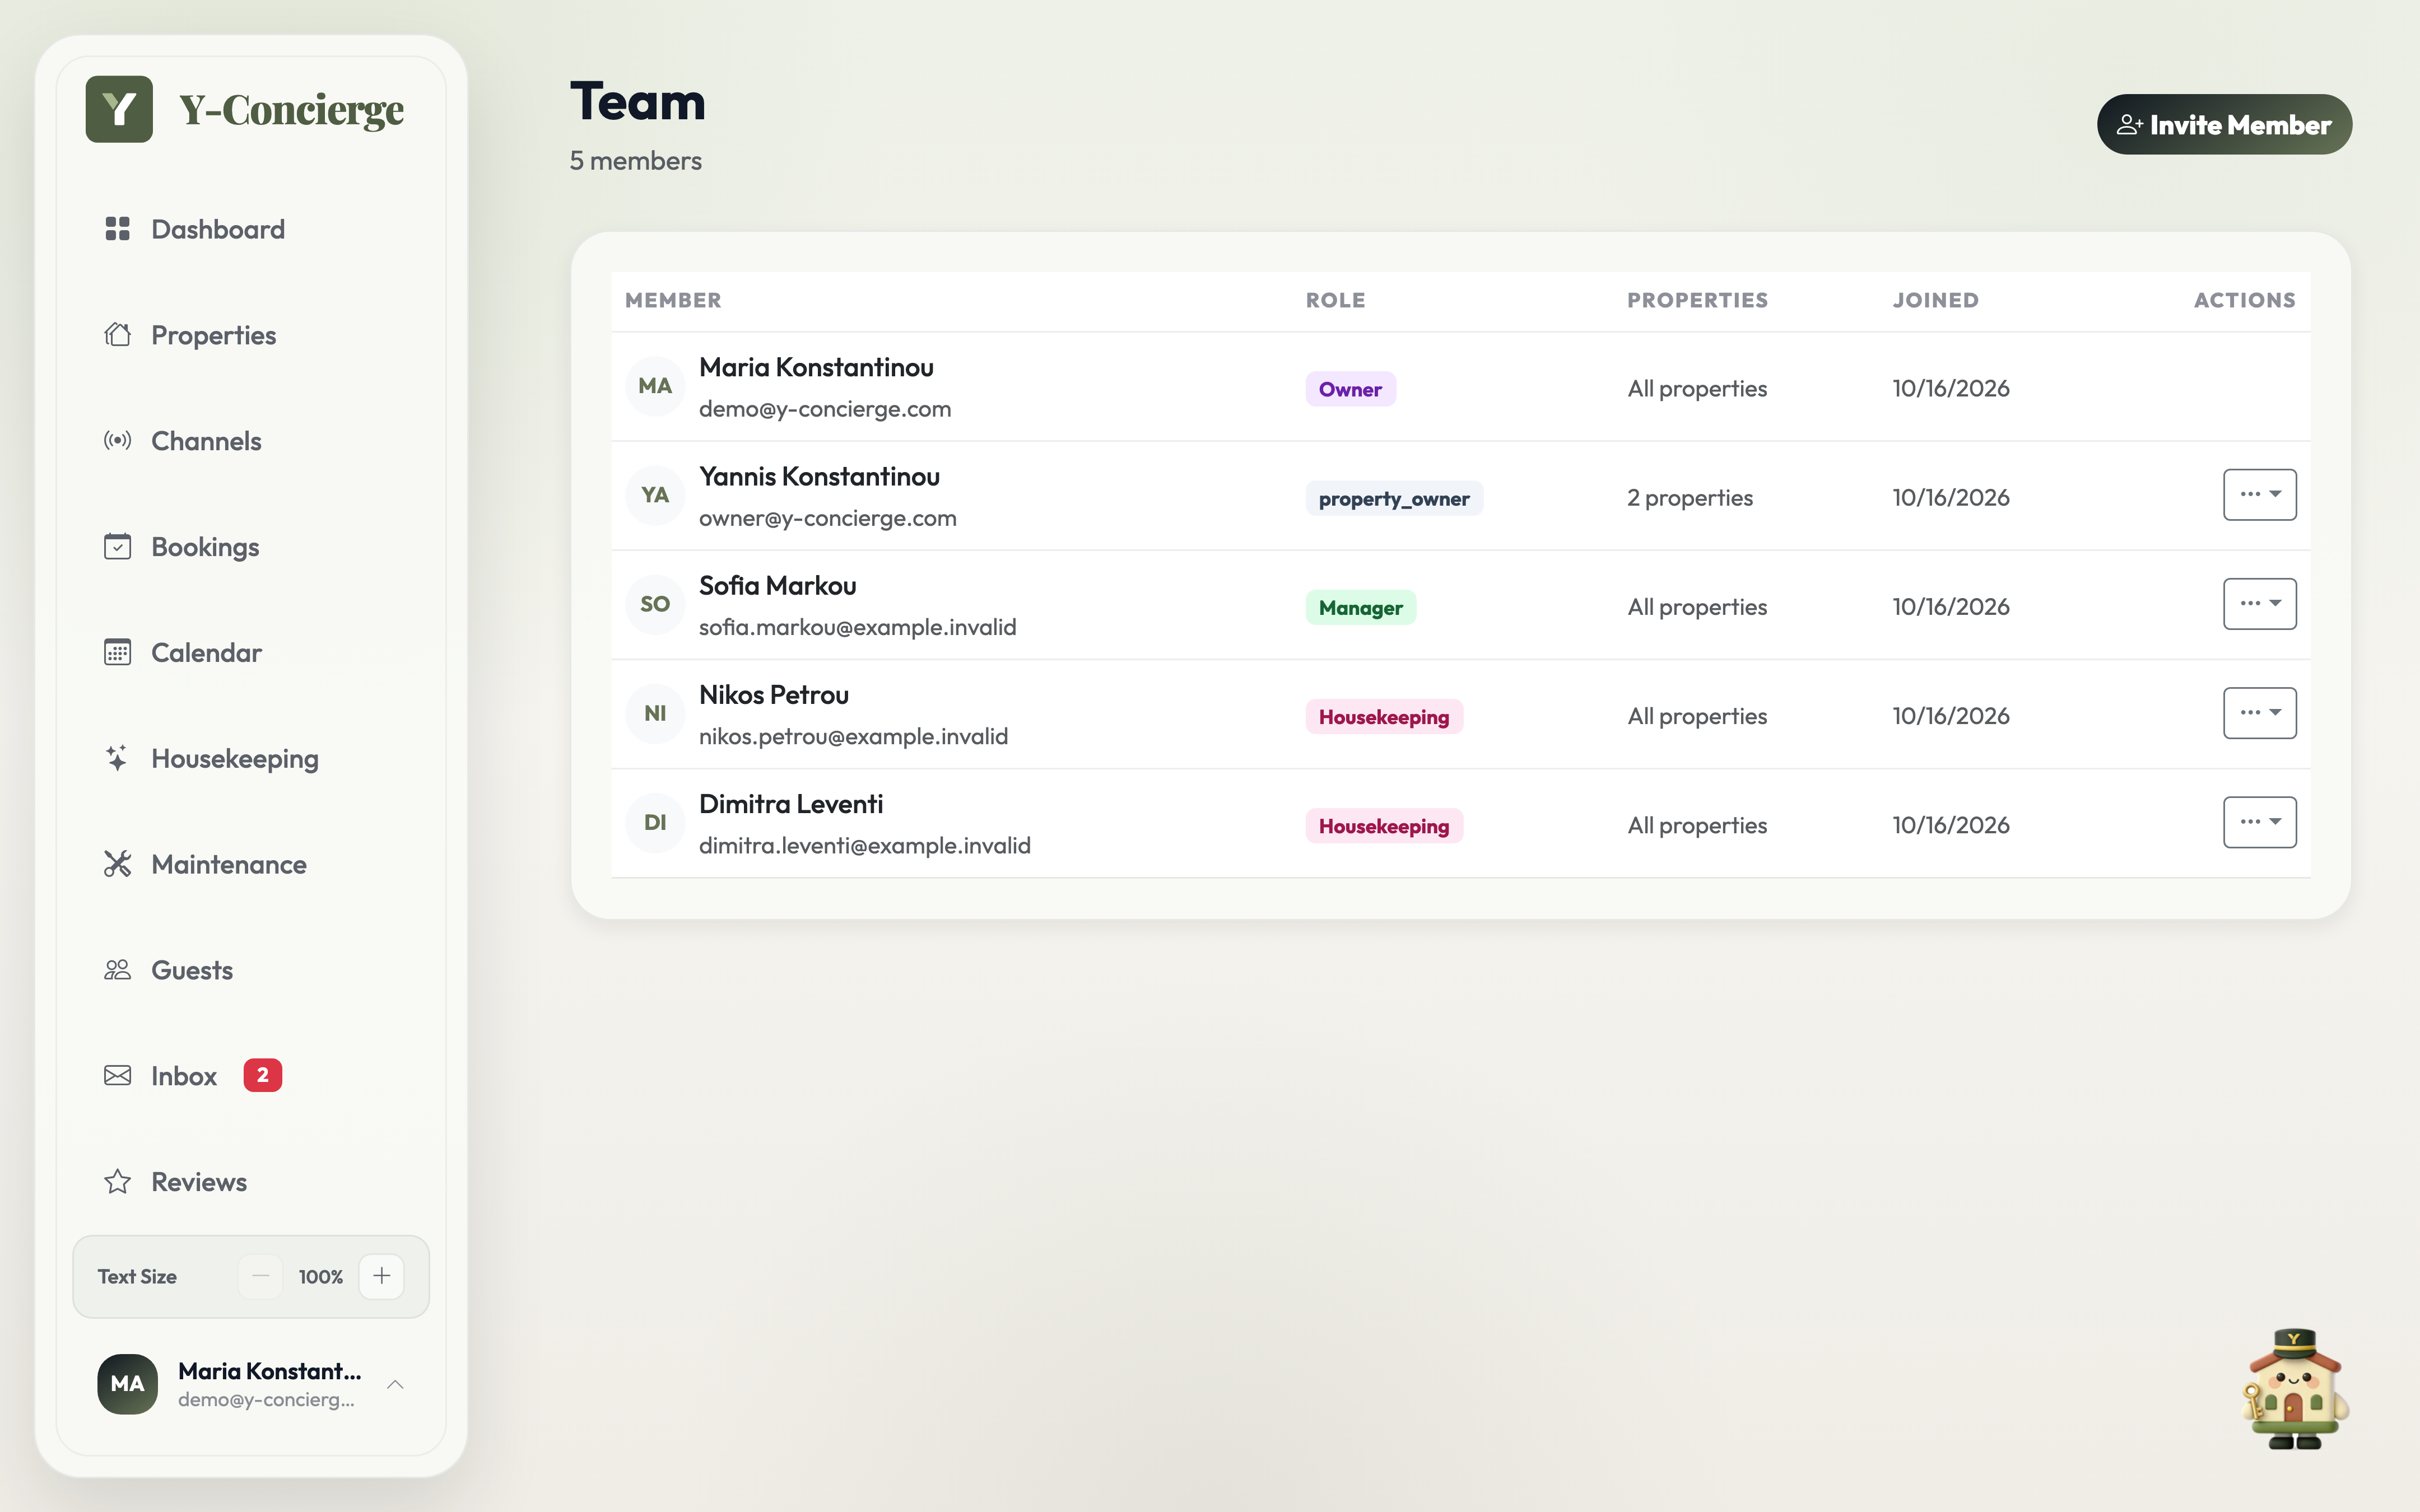
Task: Click the Channels broadcast icon
Action: click(118, 441)
